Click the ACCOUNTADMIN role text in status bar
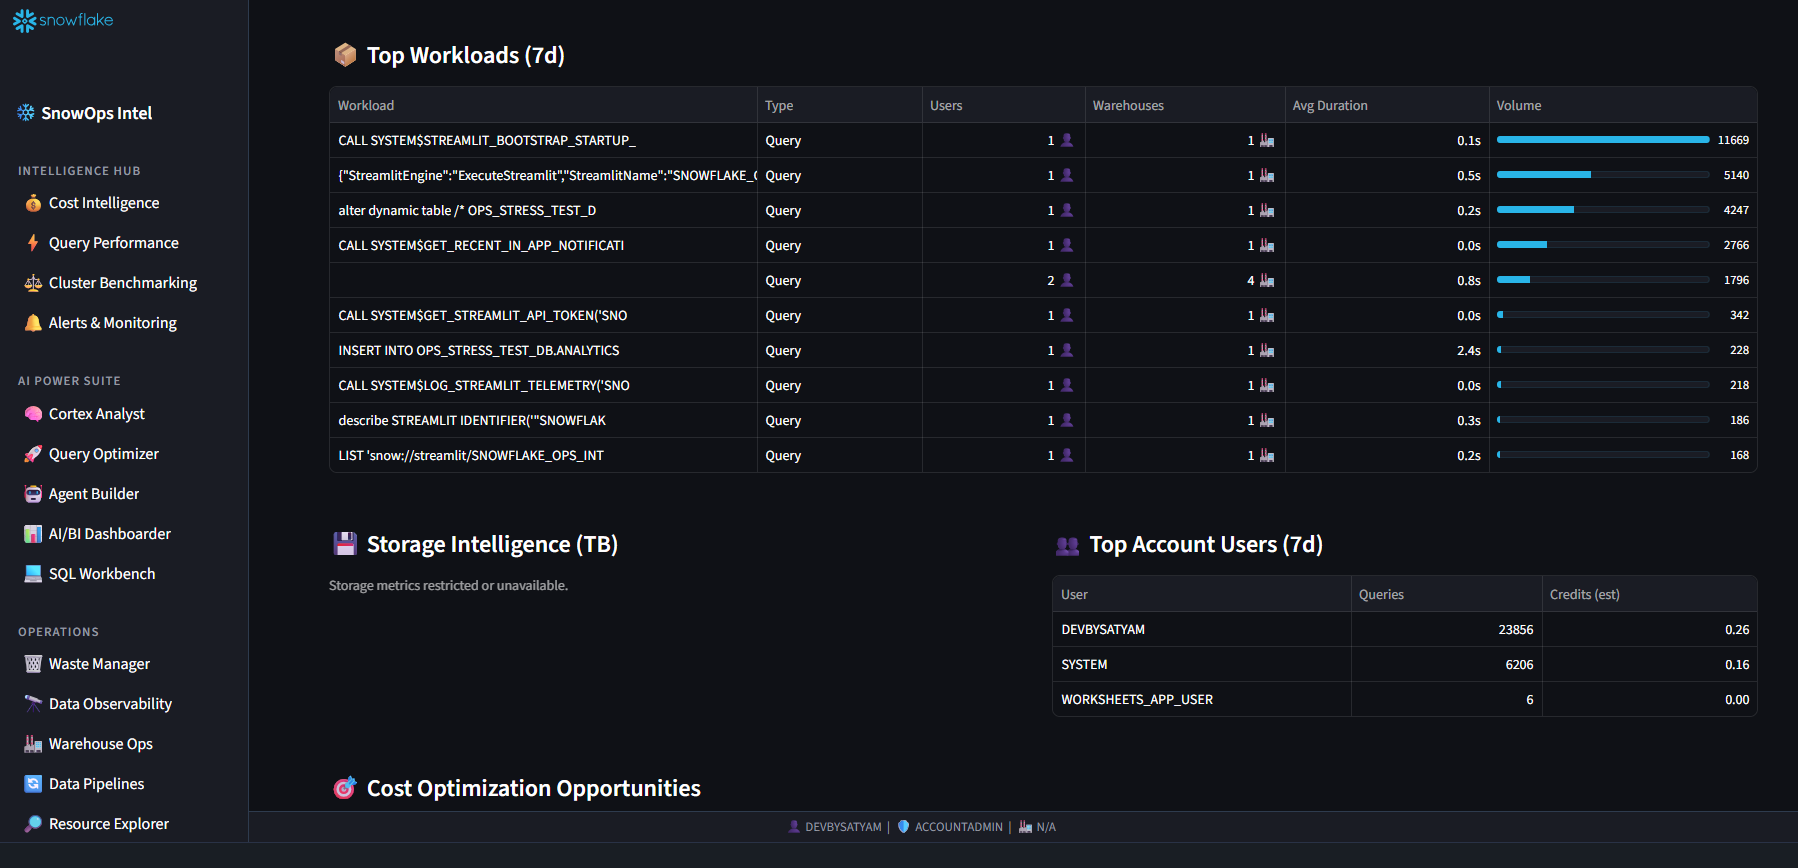This screenshot has height=868, width=1798. coord(958,827)
